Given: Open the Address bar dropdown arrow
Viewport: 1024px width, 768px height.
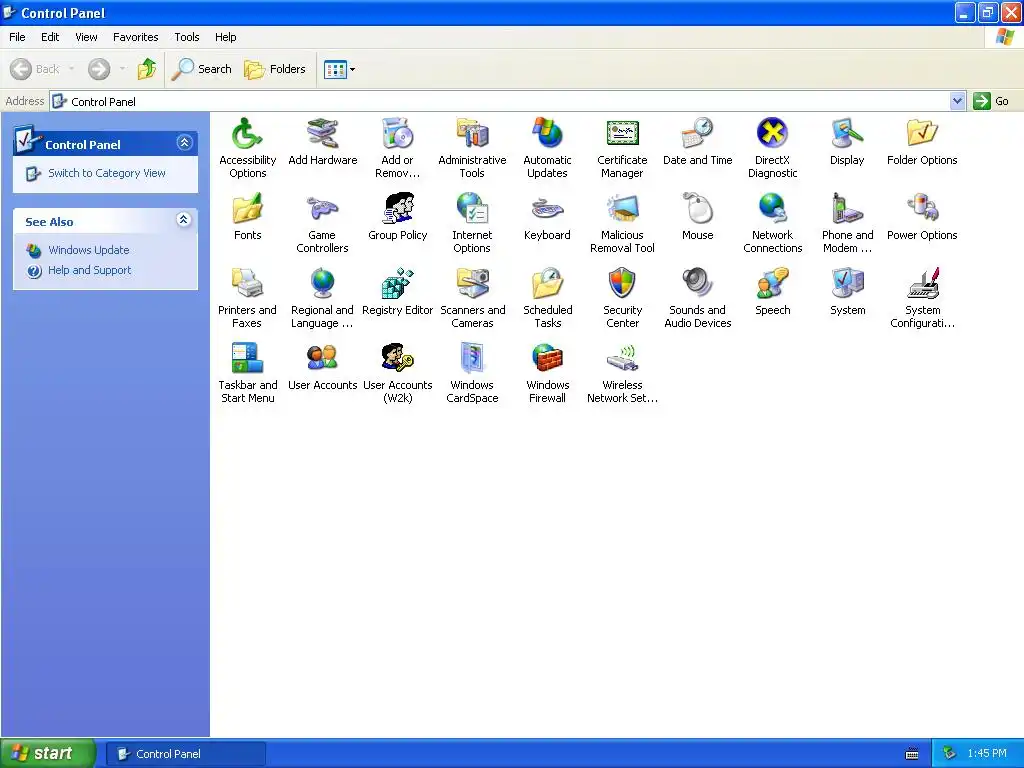Looking at the screenshot, I should [957, 101].
